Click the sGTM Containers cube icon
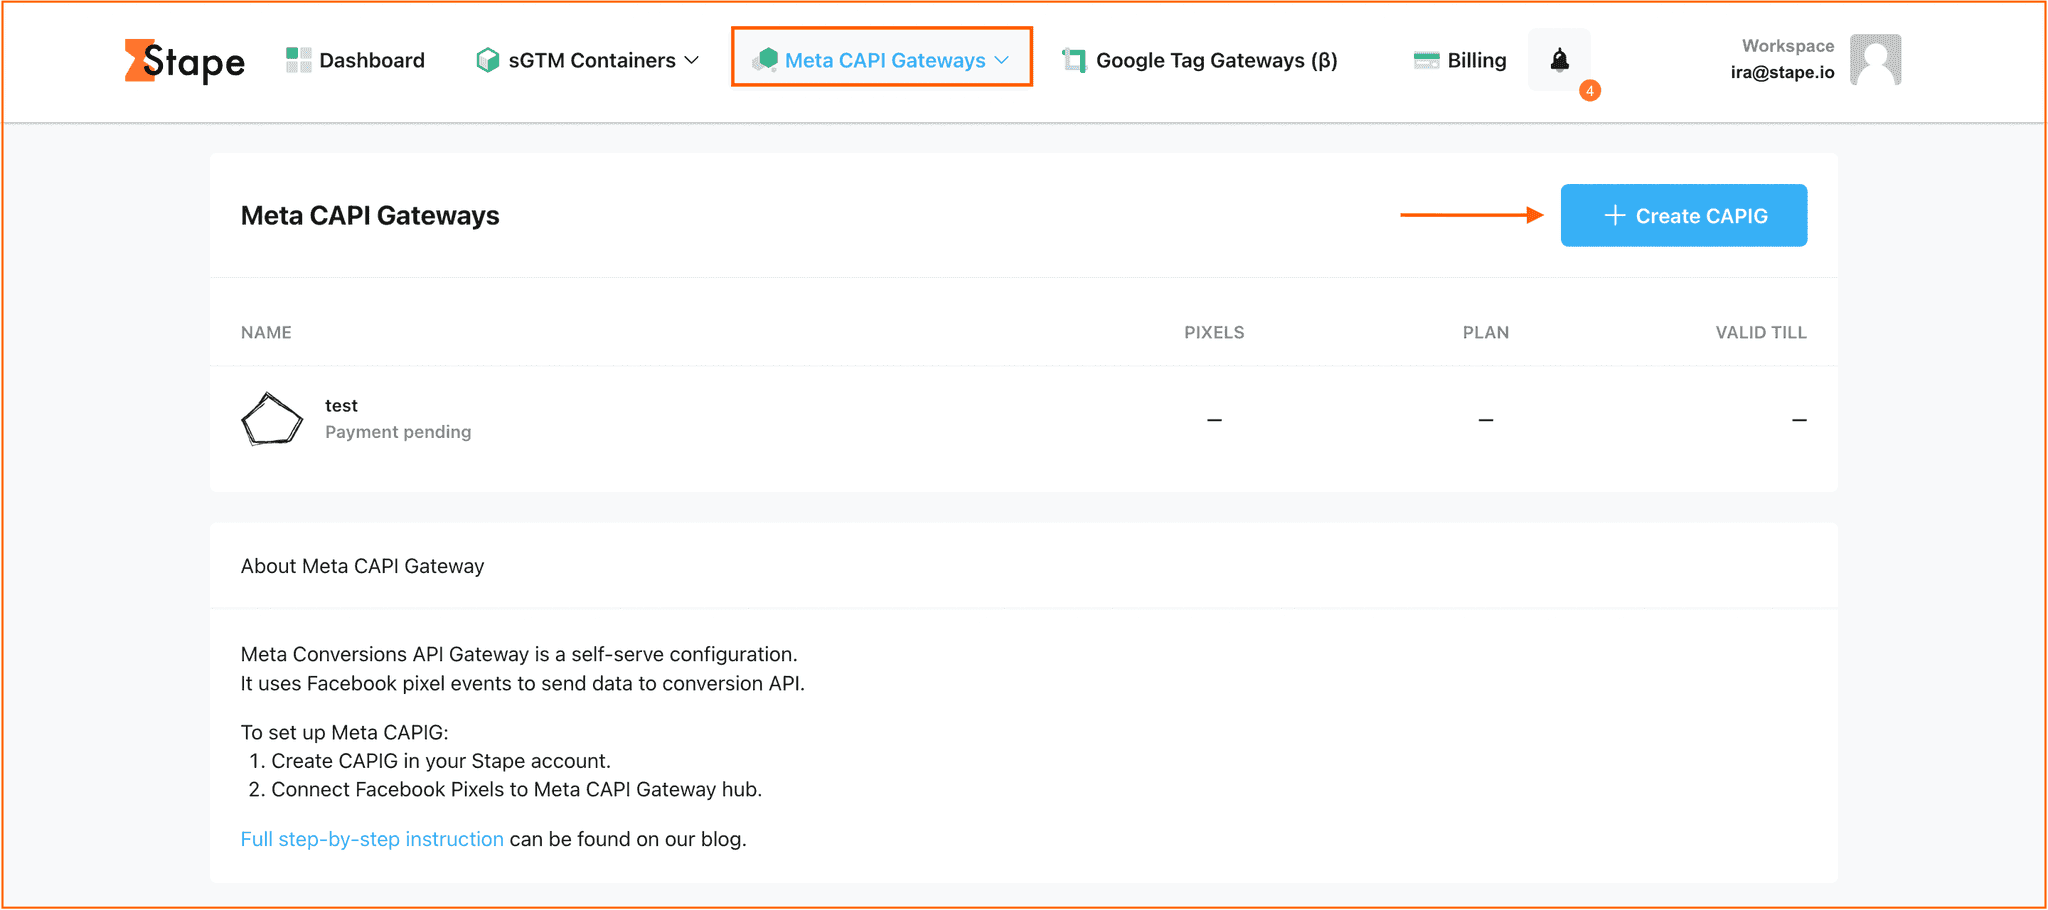Screen dimensions: 2048x910 (487, 59)
